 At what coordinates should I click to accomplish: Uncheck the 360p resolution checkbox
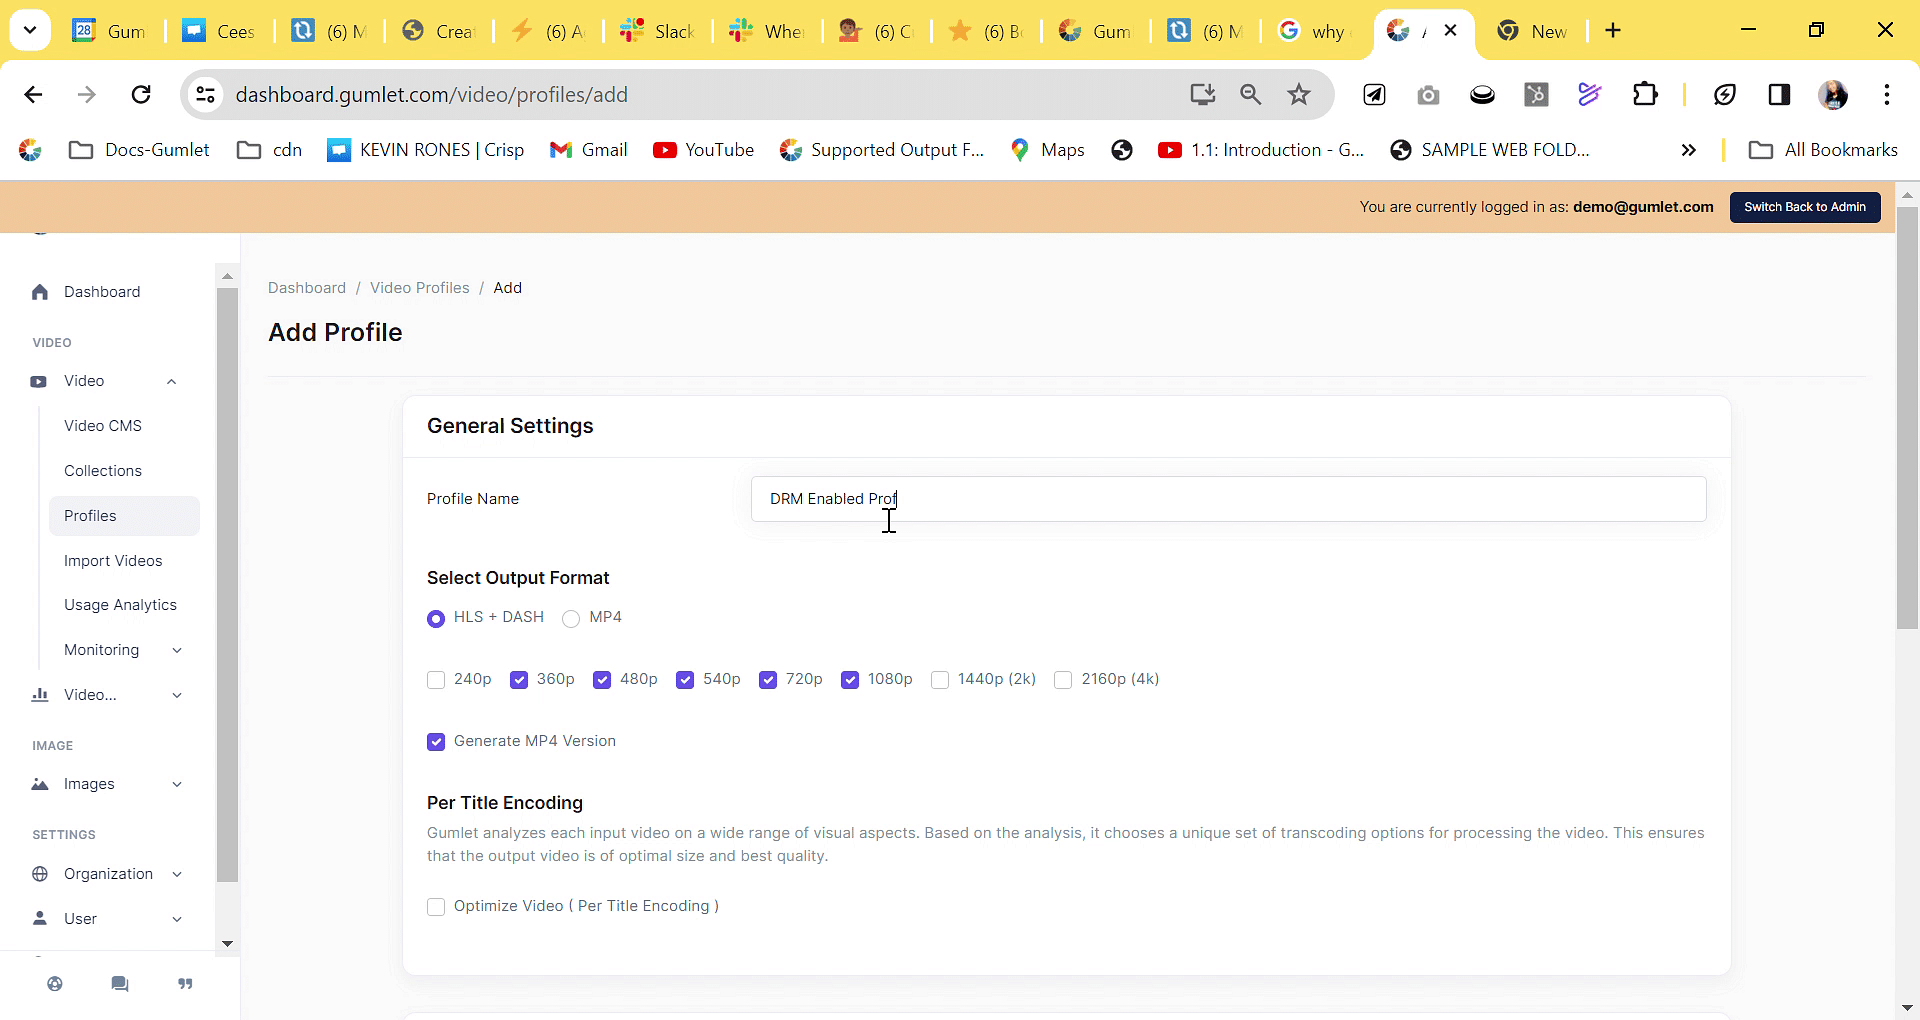tap(519, 680)
